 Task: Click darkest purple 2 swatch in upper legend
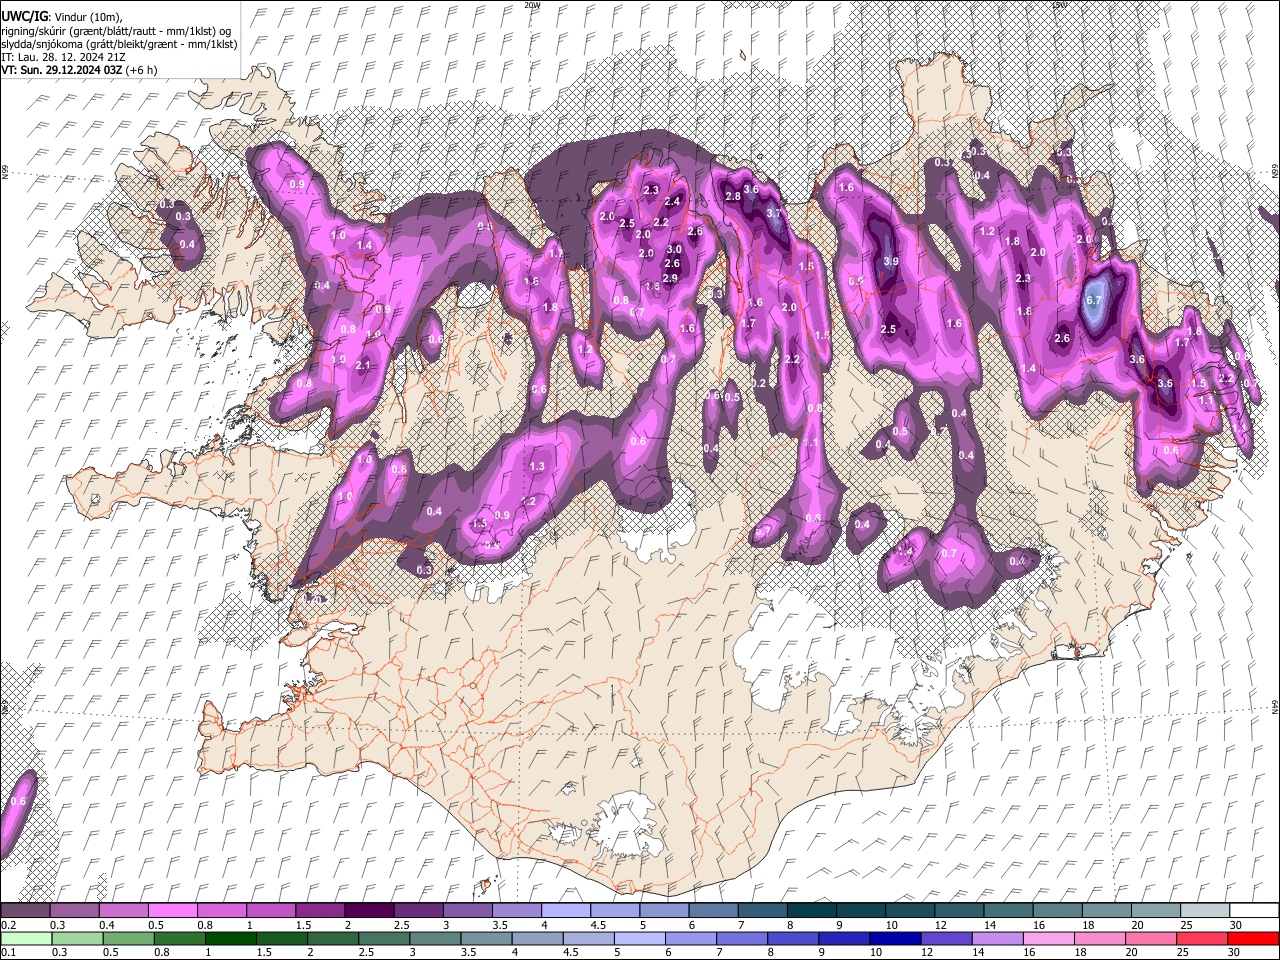[x=369, y=910]
